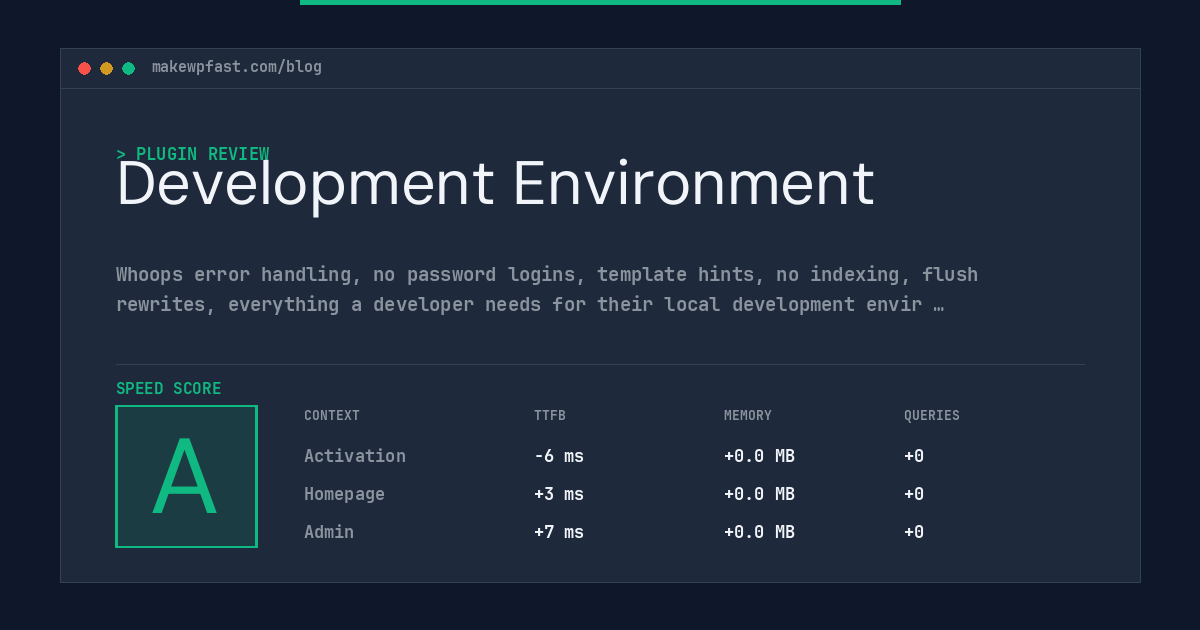Viewport: 1200px width, 630px height.
Task: Select the Activation row label
Action: pyautogui.click(x=355, y=456)
